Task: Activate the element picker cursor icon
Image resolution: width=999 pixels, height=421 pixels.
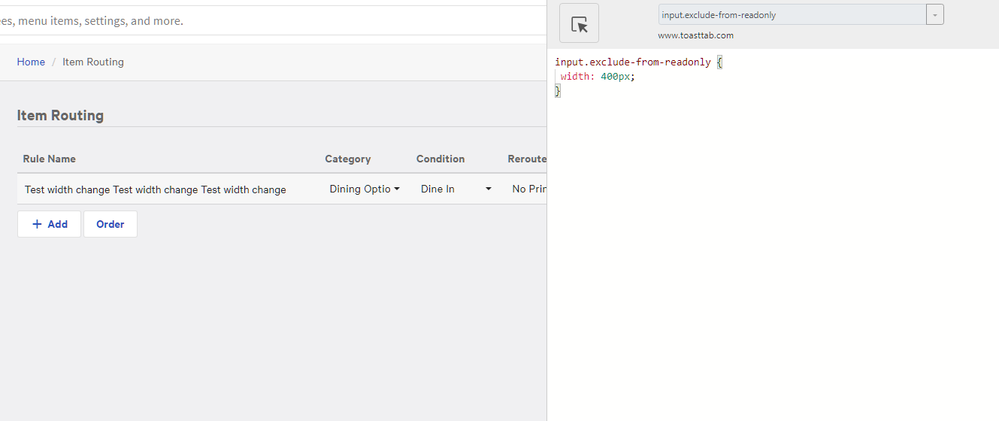Action: pos(578,23)
